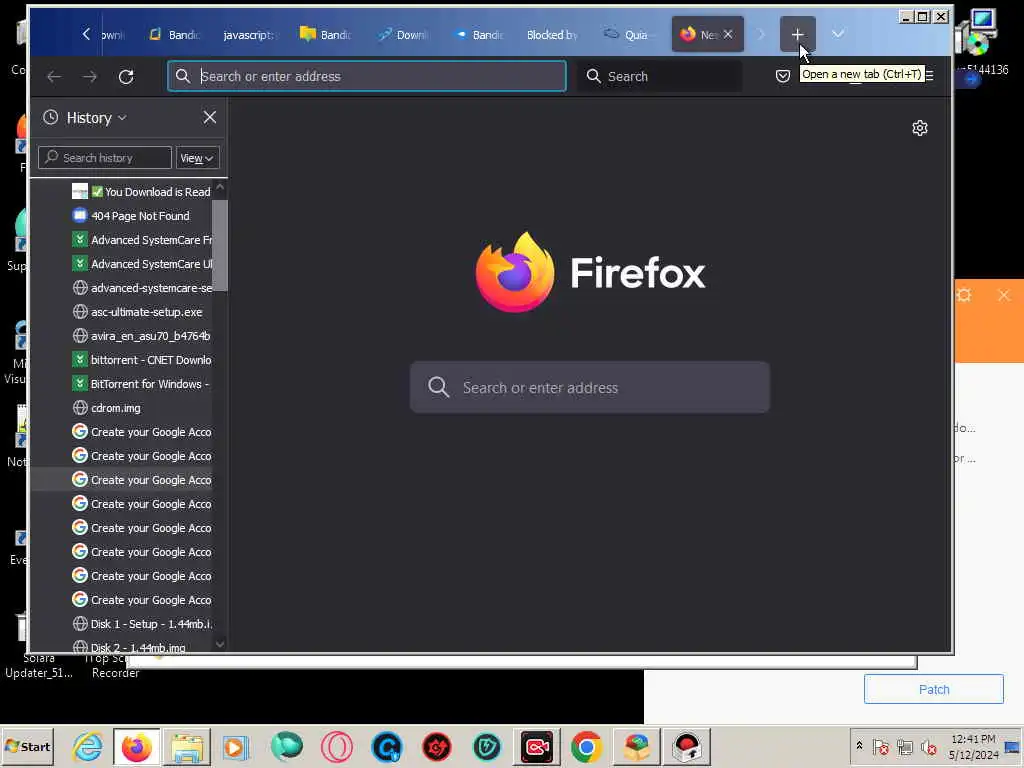The height and width of the screenshot is (768, 1024).
Task: Switch to Bandic tab with yellow folder icon
Action: click(x=325, y=35)
